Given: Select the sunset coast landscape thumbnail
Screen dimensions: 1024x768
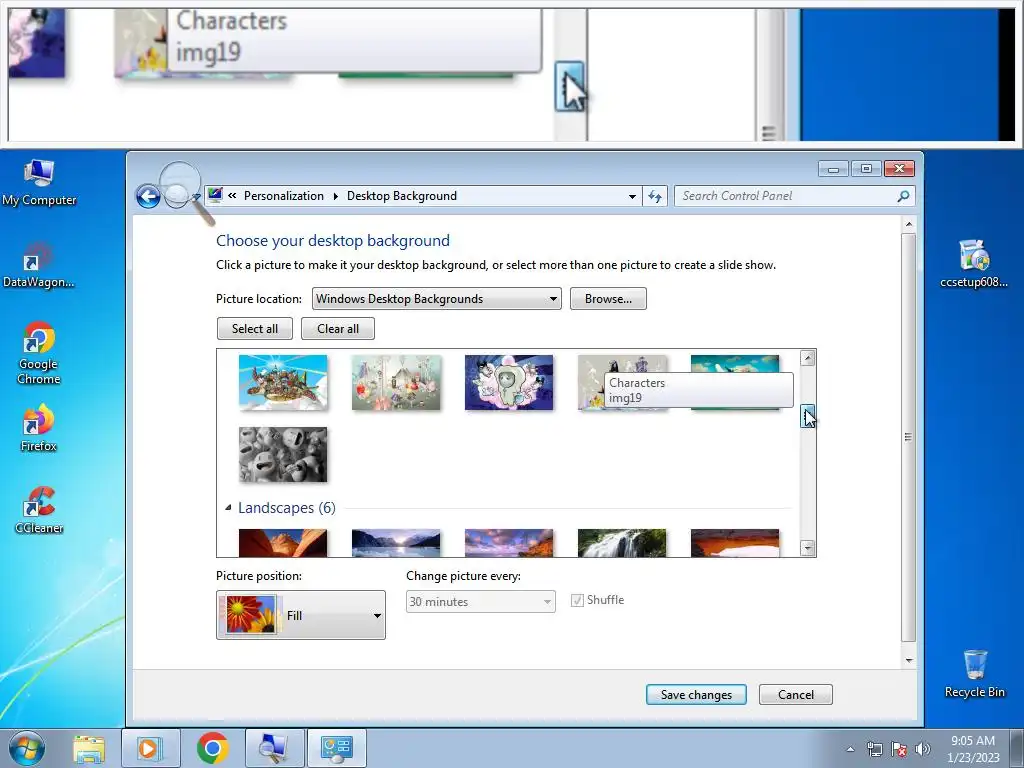Looking at the screenshot, I should click(x=509, y=543).
